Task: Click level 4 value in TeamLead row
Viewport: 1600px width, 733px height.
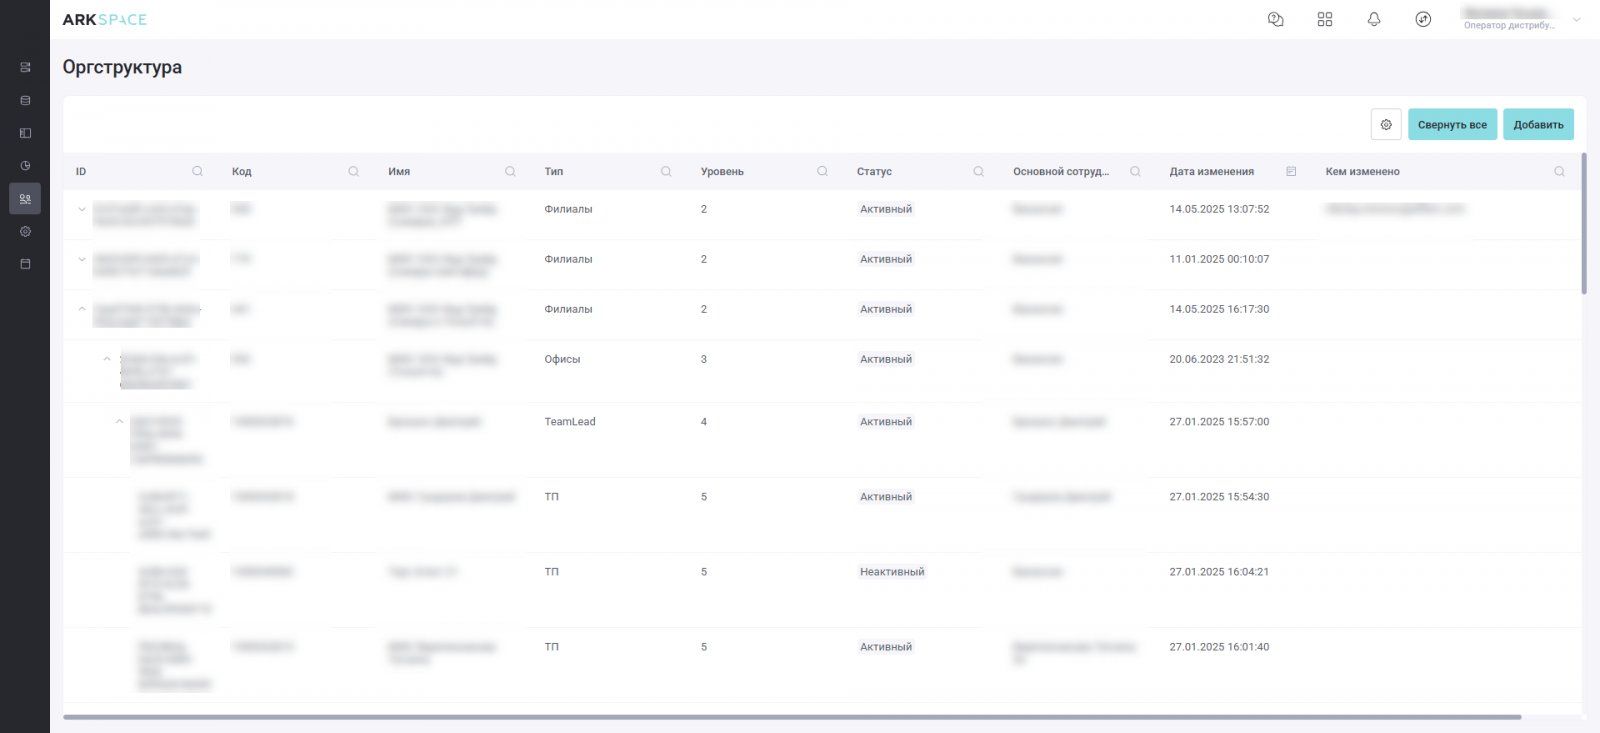Action: (704, 422)
